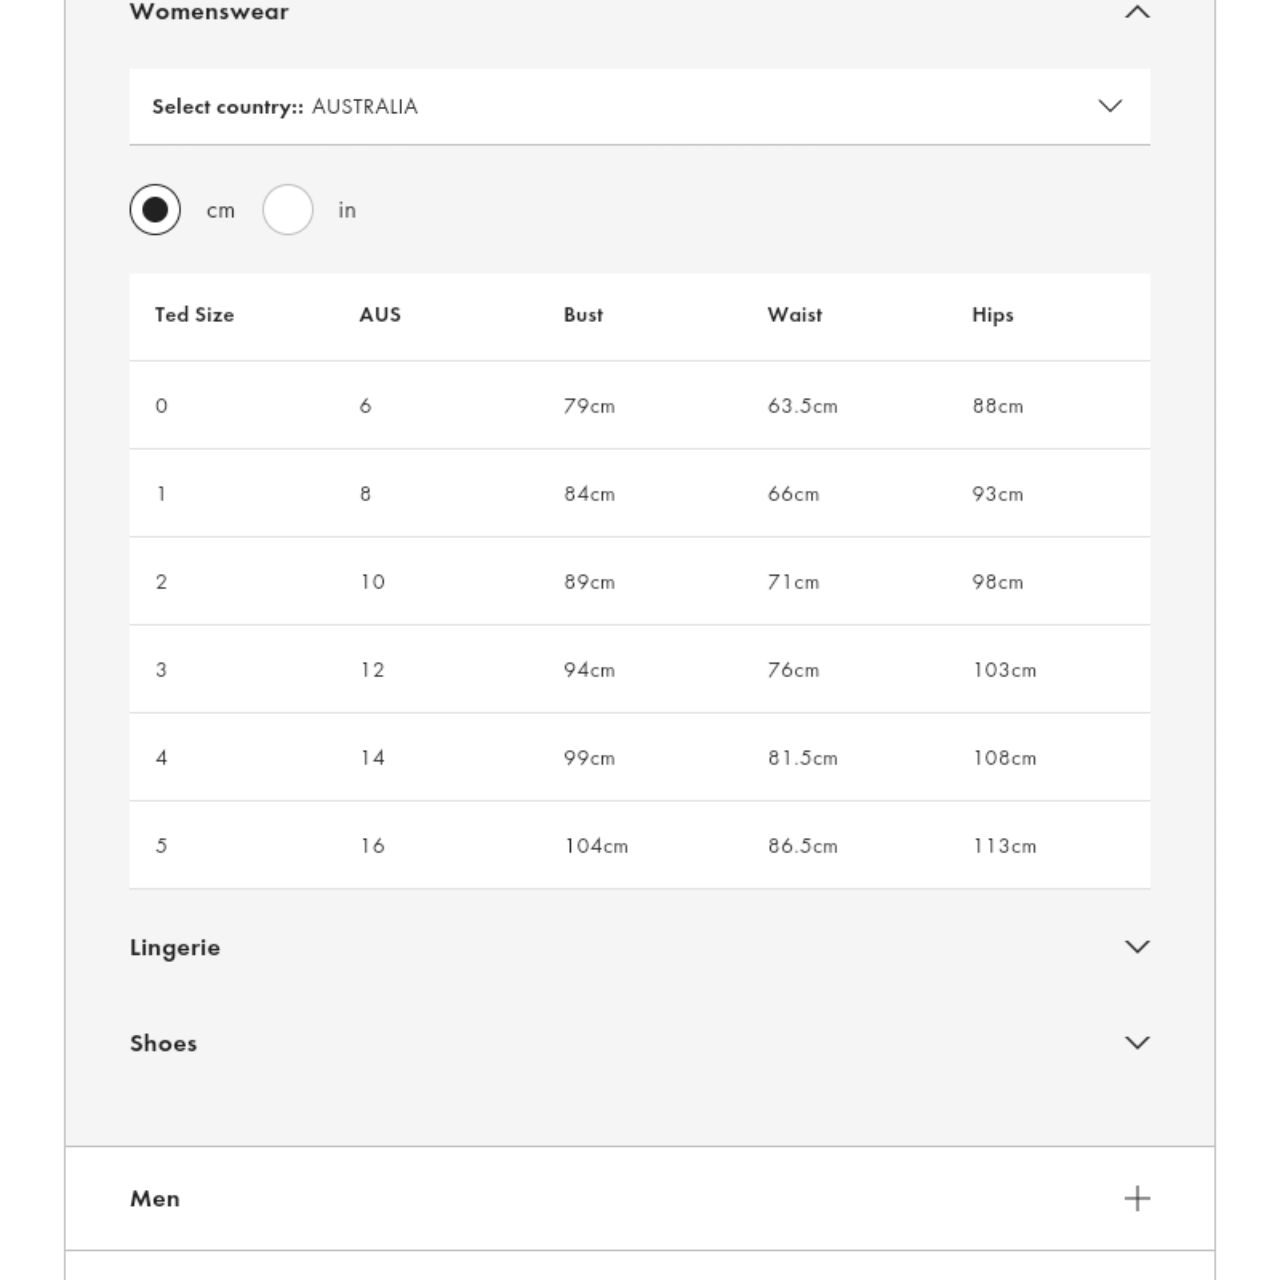Click the Lingerie section heading
This screenshot has width=1280, height=1280.
click(175, 947)
